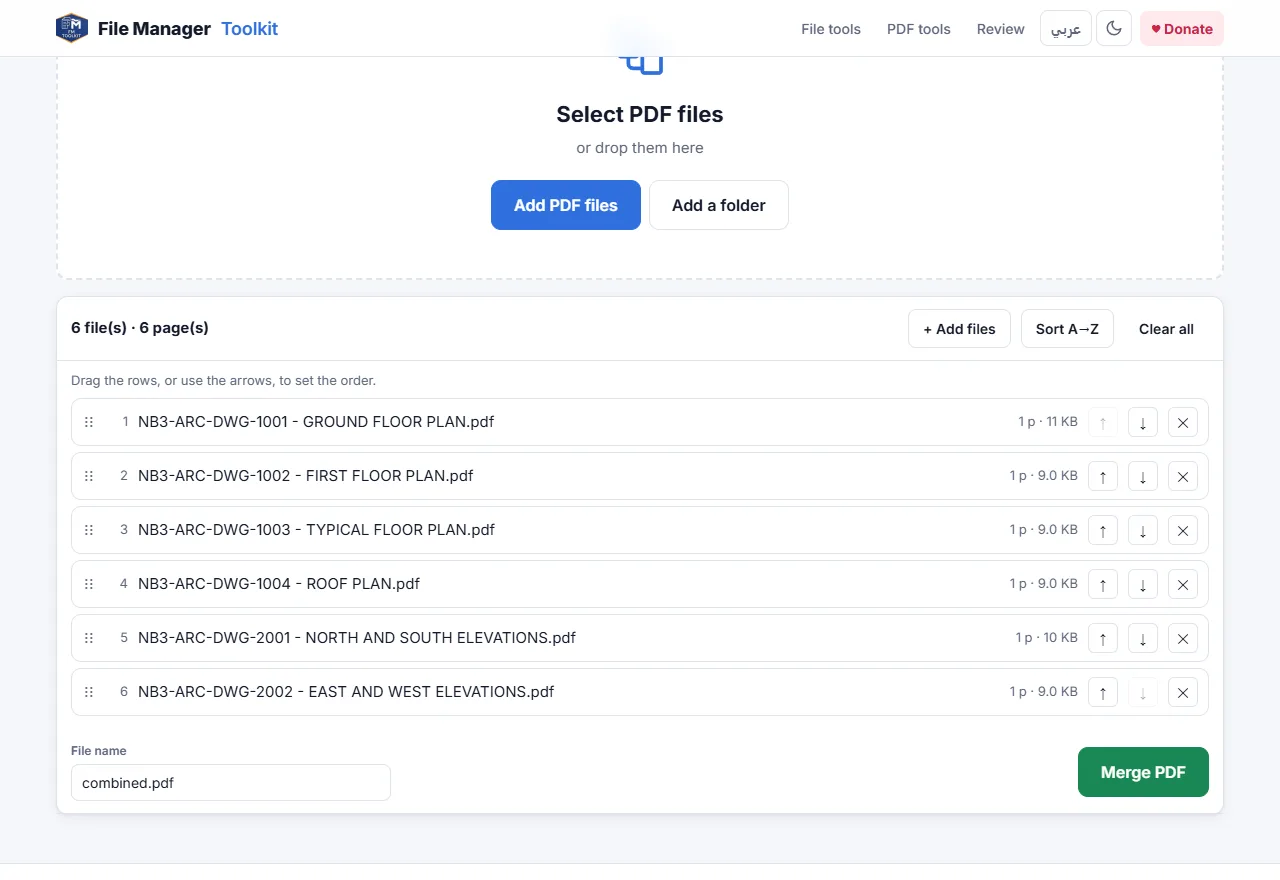Click drag handle of TYPICAL FLOOR PLAN row
This screenshot has height=880, width=1280.
coord(89,530)
